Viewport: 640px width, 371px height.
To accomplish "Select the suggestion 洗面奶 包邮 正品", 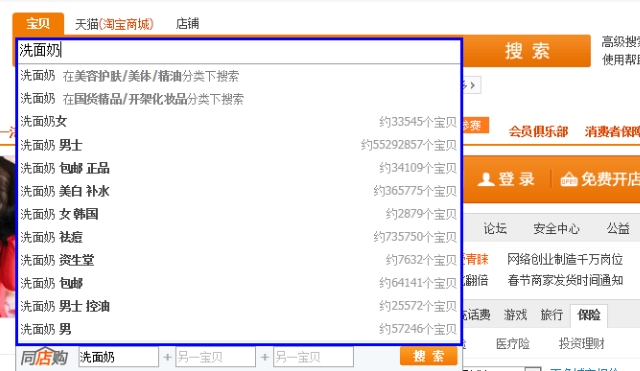I will [239, 168].
